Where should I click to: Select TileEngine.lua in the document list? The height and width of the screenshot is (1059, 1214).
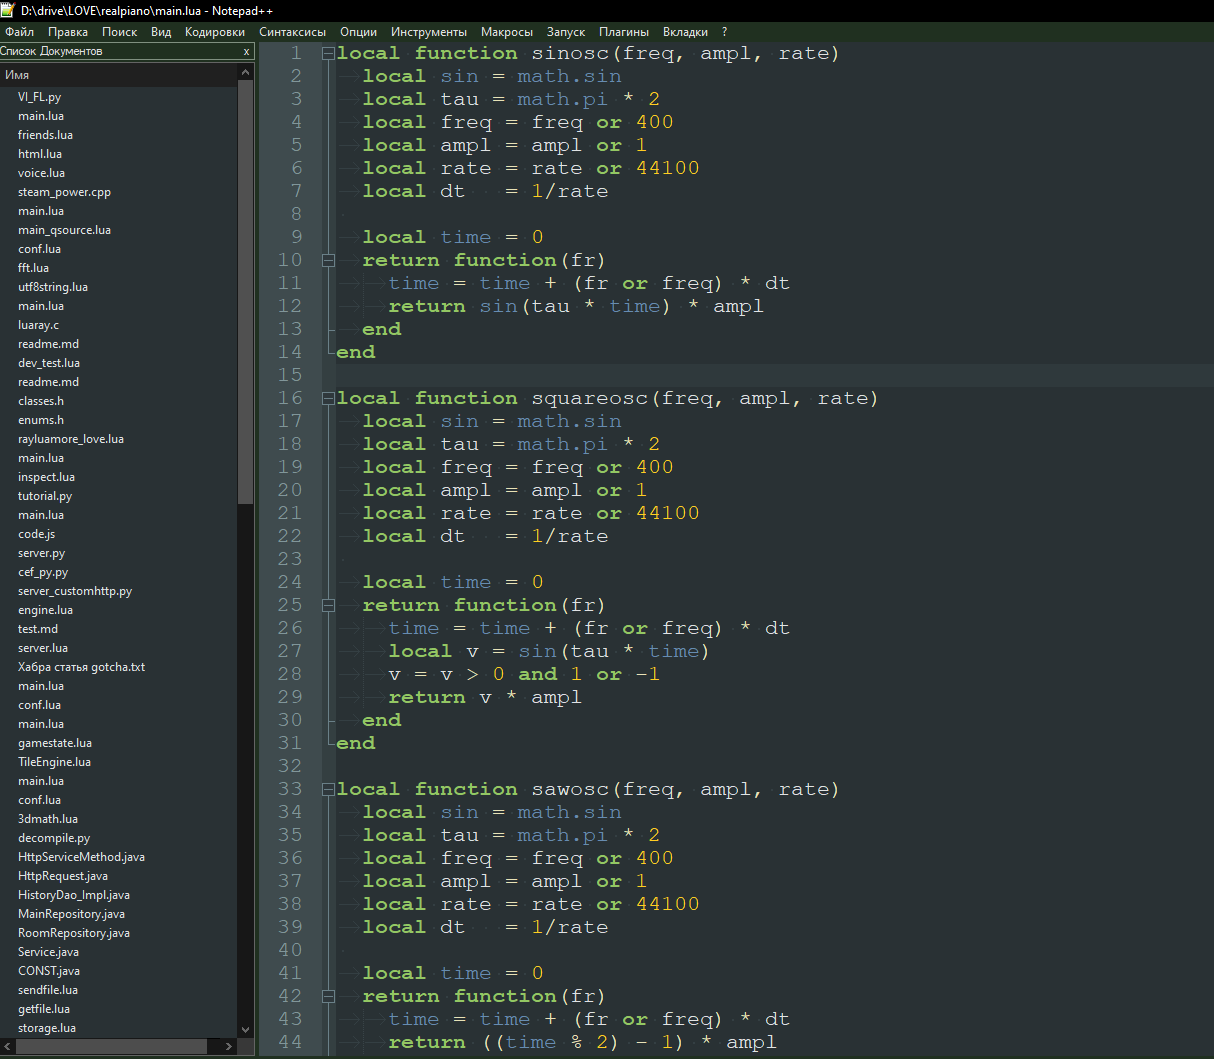[x=54, y=762]
